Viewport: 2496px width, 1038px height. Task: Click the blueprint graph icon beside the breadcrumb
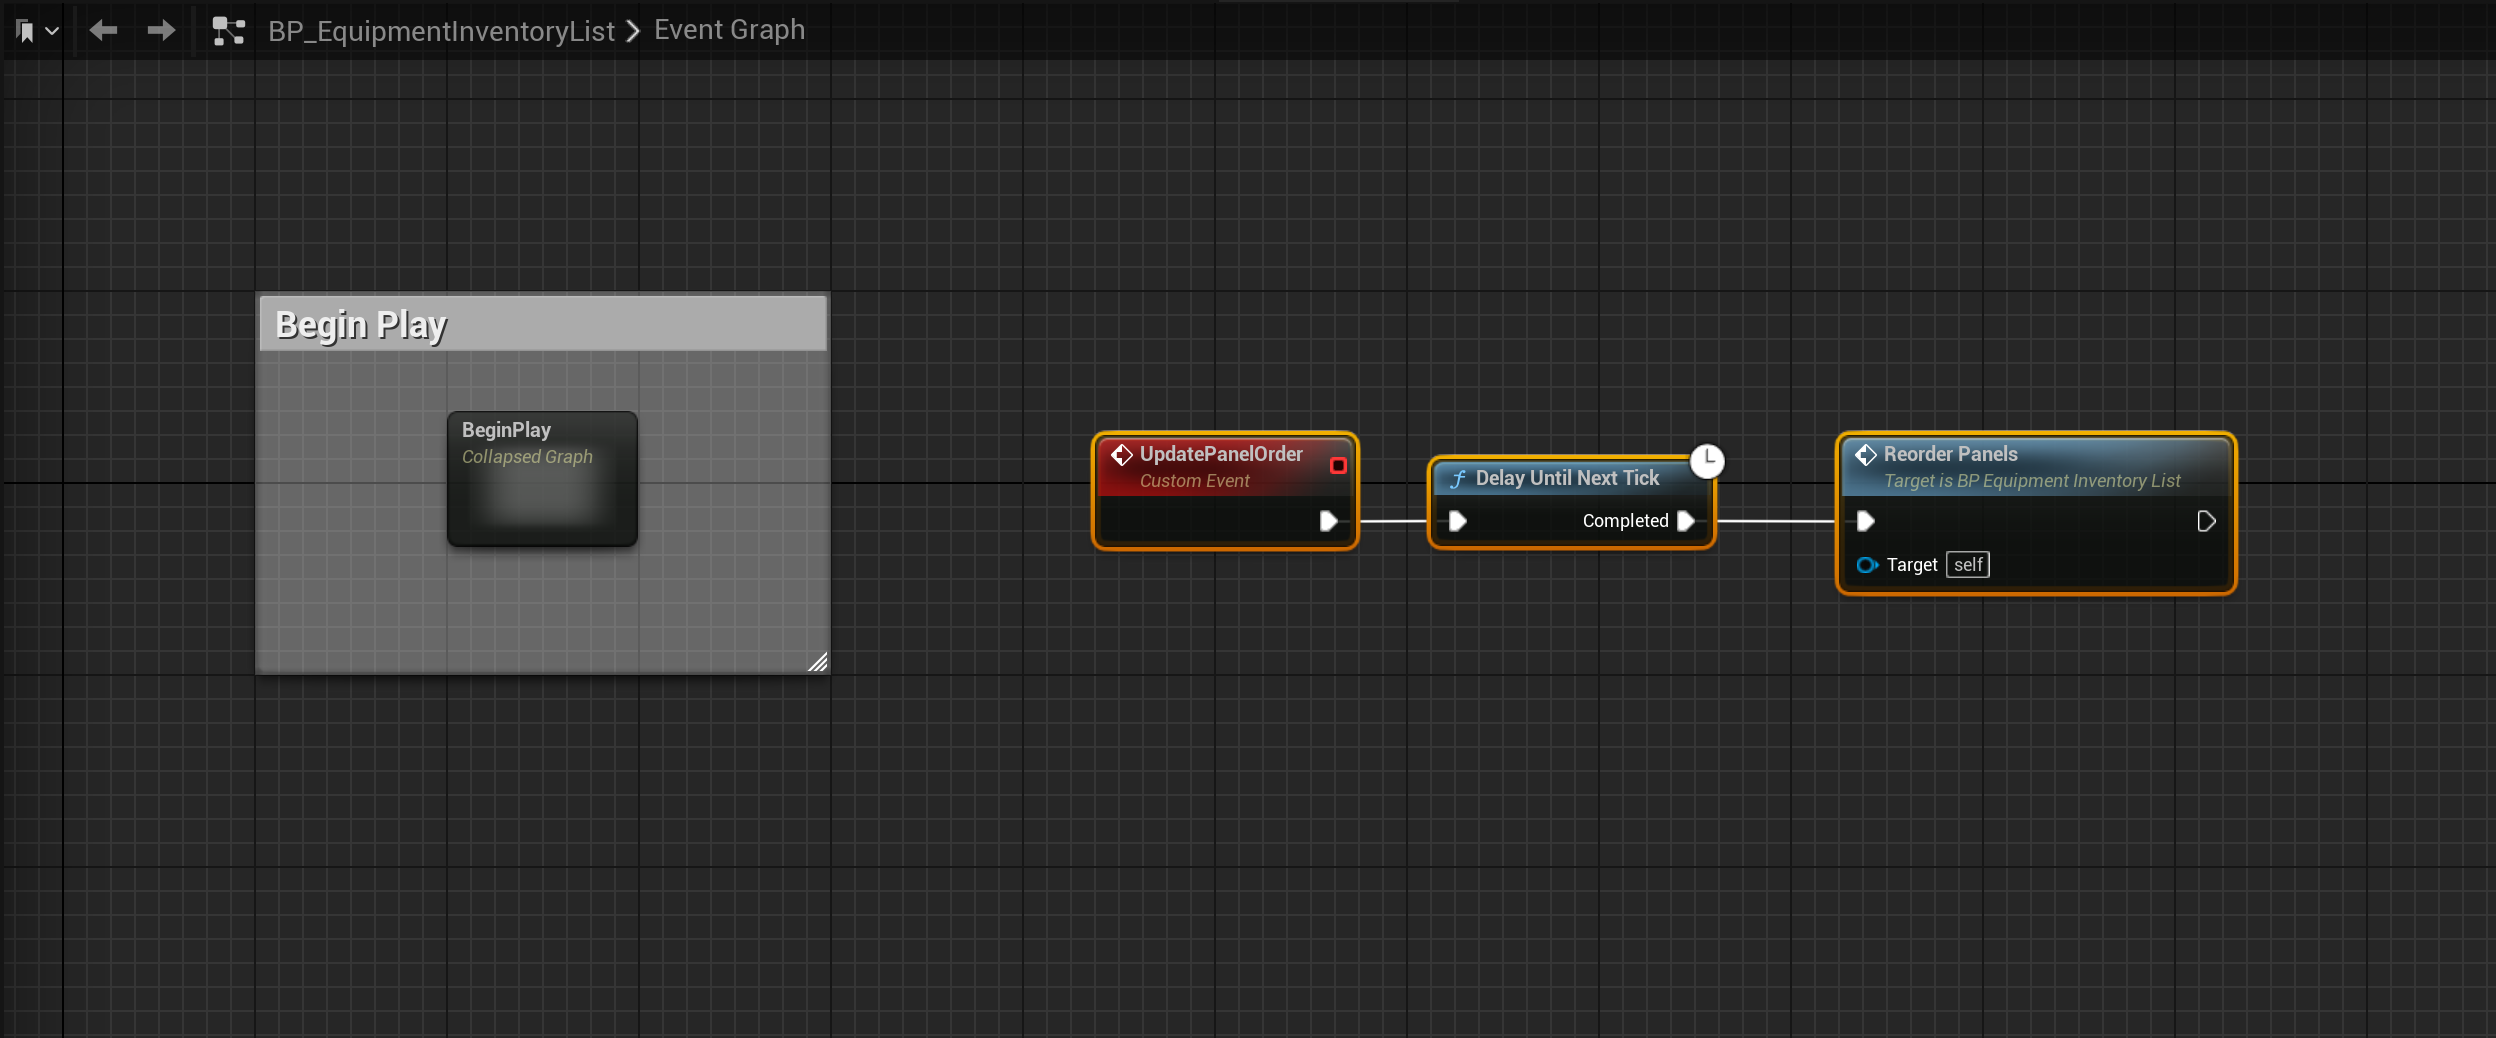point(228,32)
